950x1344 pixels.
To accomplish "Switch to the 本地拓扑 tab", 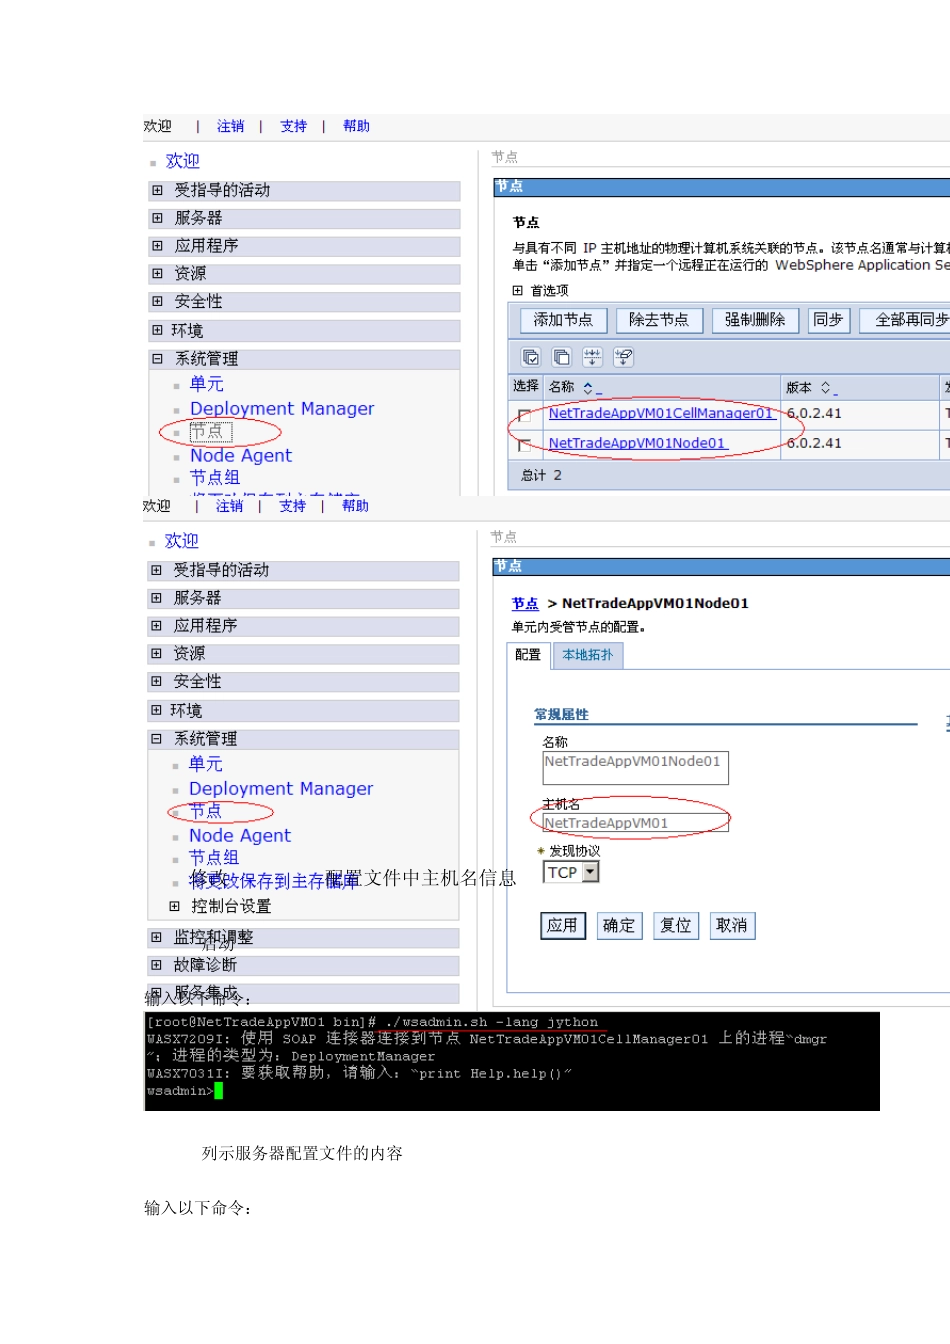I will point(588,655).
